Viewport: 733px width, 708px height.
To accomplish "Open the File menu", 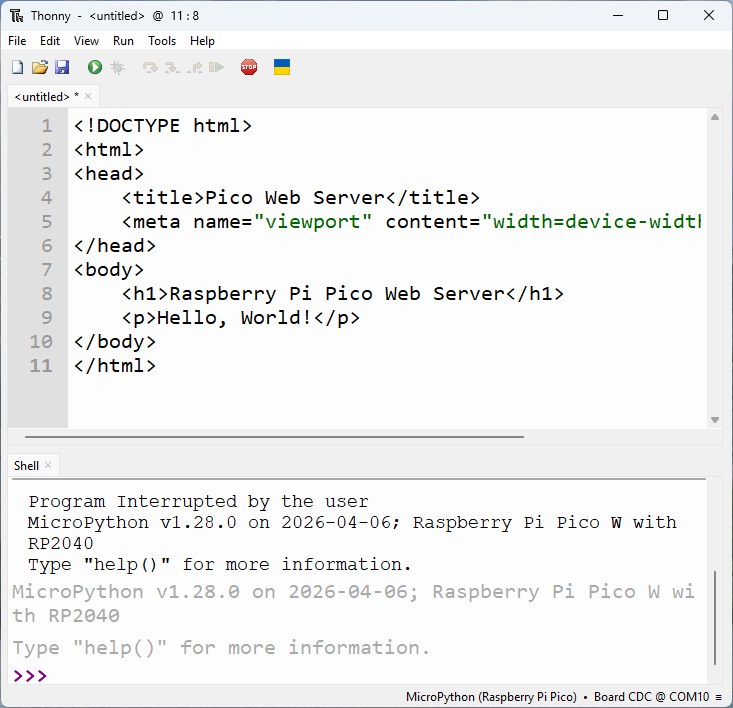I will point(17,41).
